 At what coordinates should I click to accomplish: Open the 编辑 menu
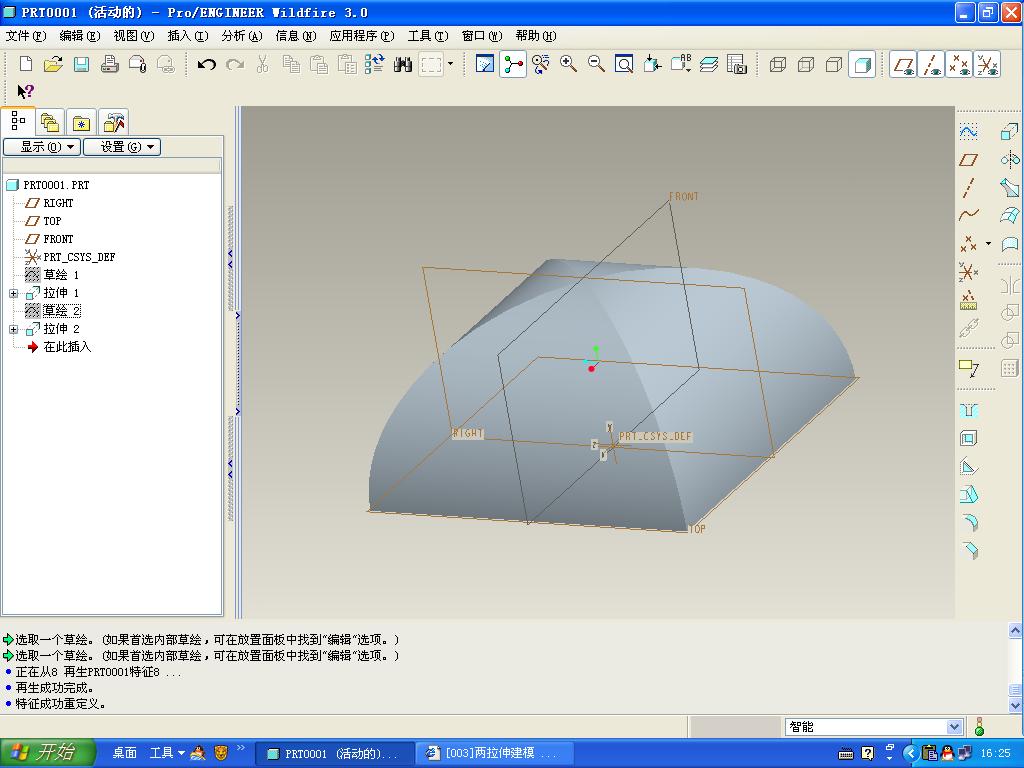tap(80, 36)
